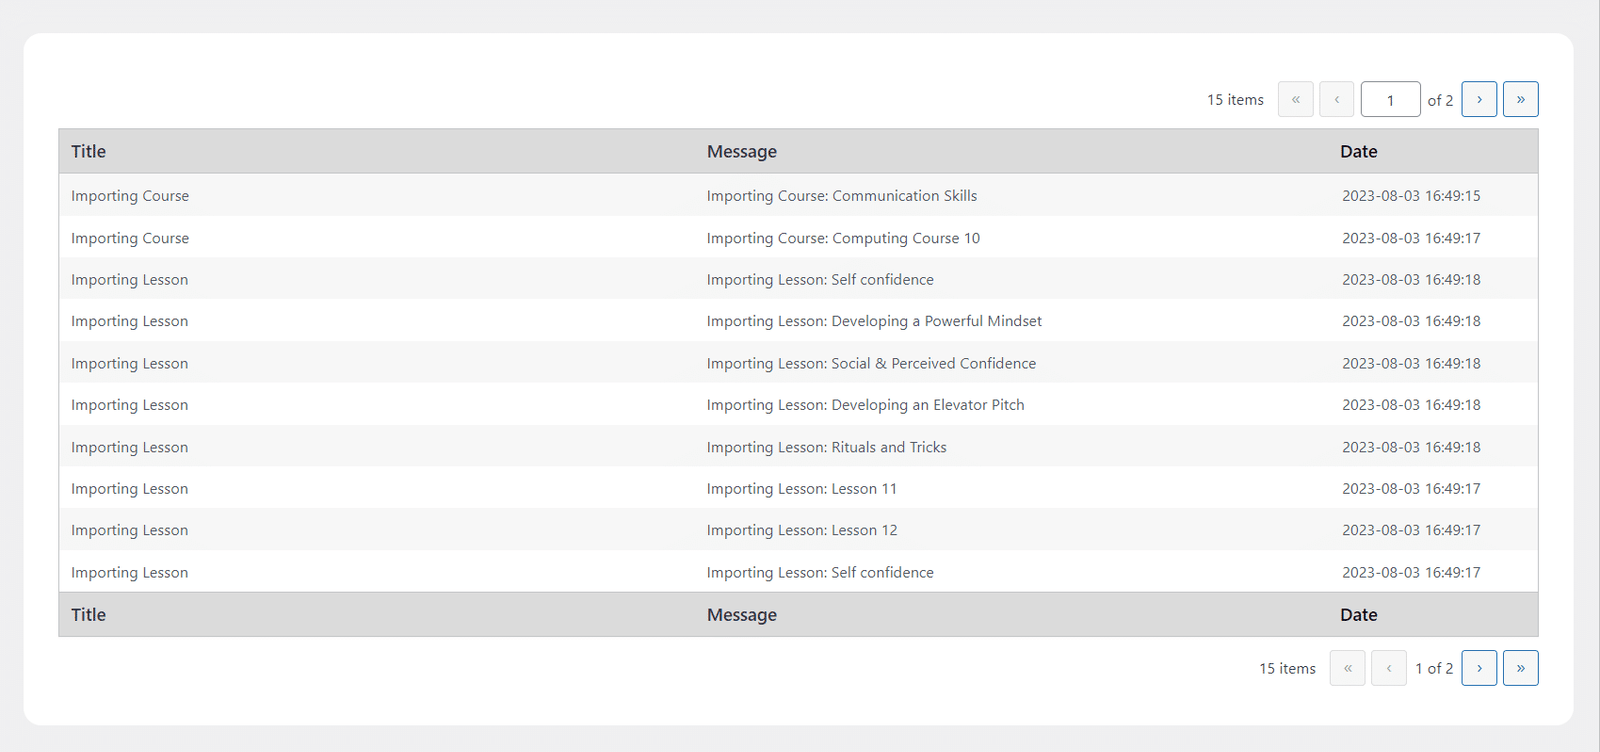Select the Developing an Elevator Pitch row
Screen dimensions: 1600x752
click(798, 405)
